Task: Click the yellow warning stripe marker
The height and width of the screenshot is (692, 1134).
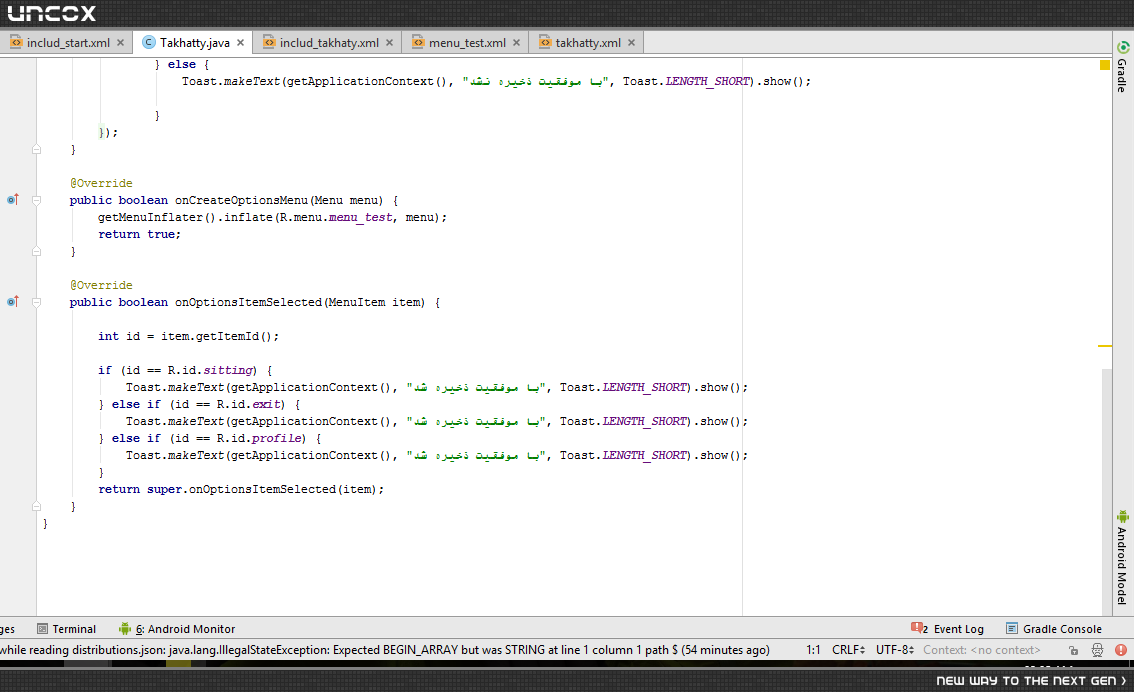Action: pos(1104,346)
